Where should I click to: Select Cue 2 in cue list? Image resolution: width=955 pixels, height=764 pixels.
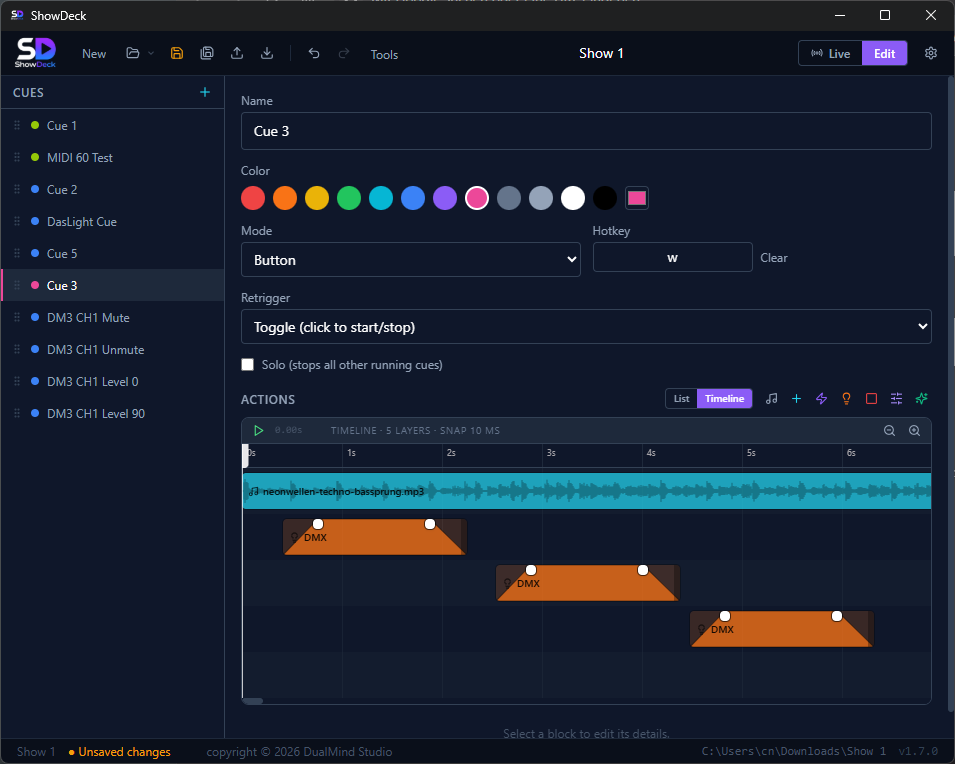coord(113,189)
